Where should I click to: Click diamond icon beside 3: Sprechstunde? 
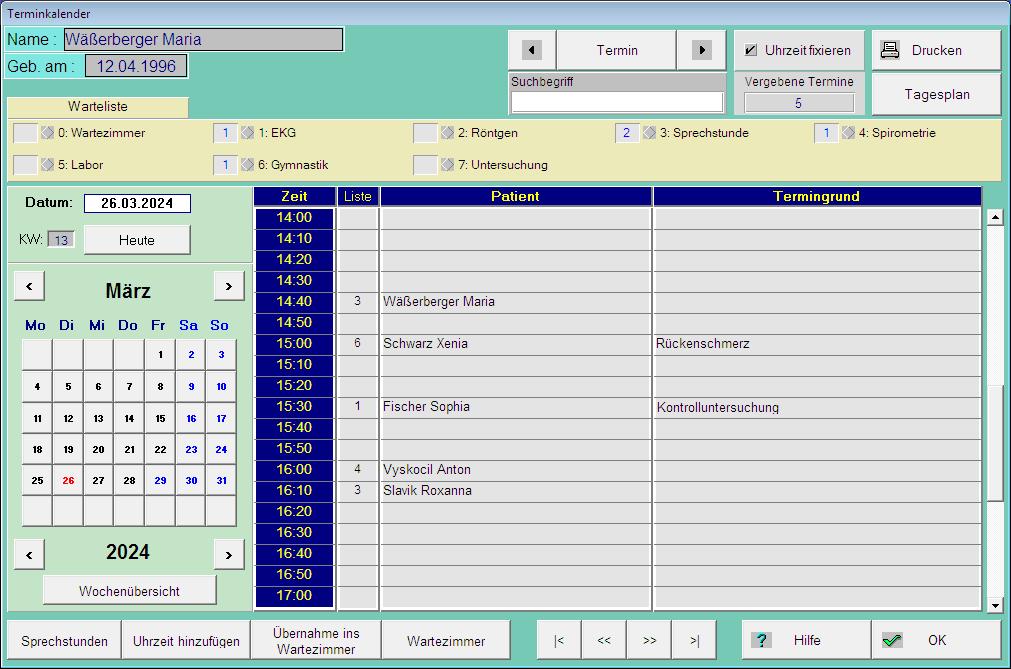[x=649, y=133]
